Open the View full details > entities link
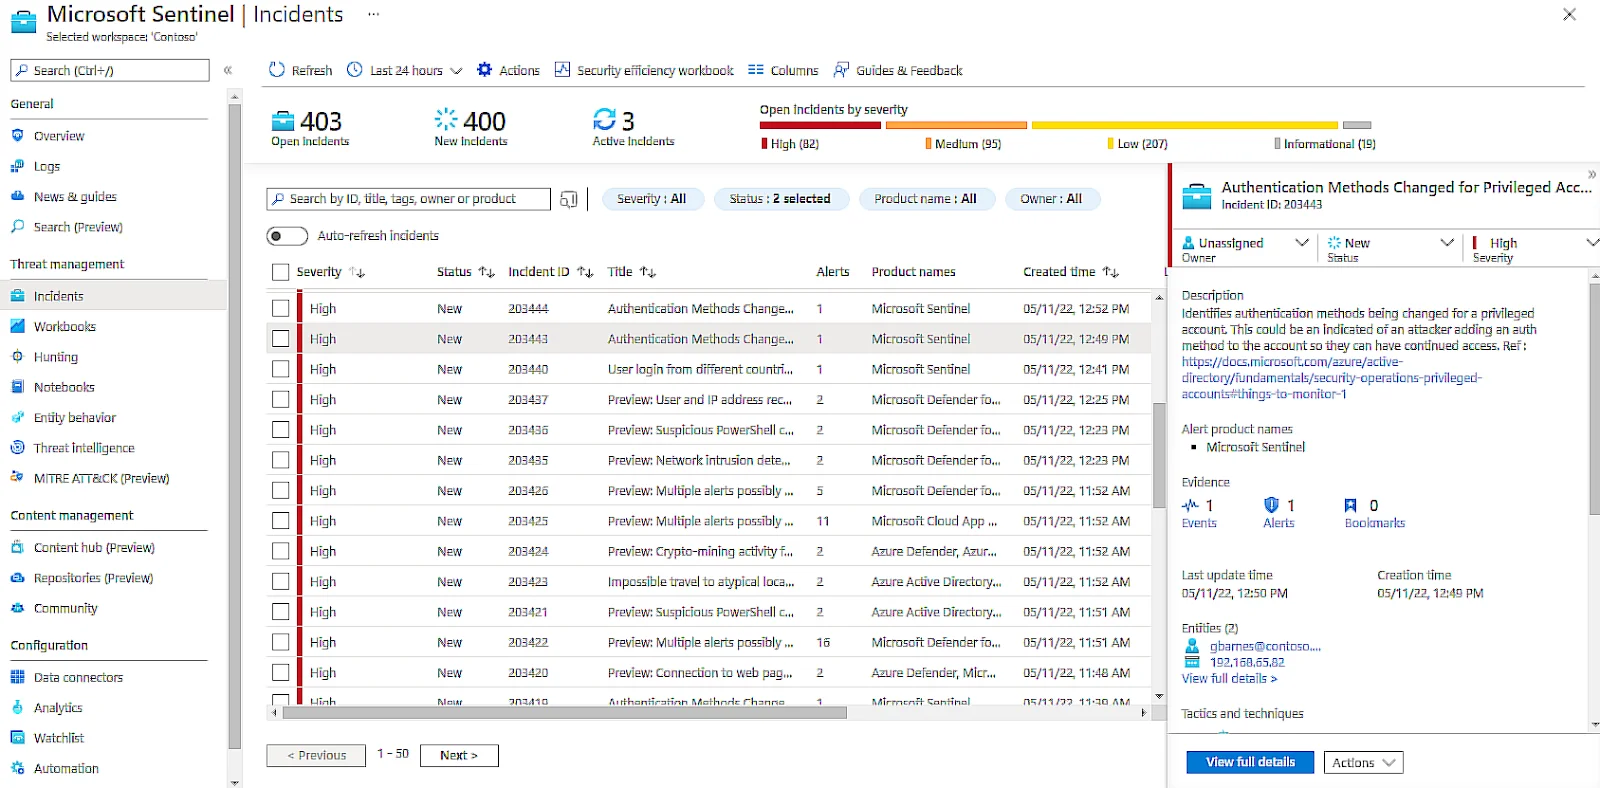This screenshot has height=788, width=1600. pyautogui.click(x=1229, y=679)
